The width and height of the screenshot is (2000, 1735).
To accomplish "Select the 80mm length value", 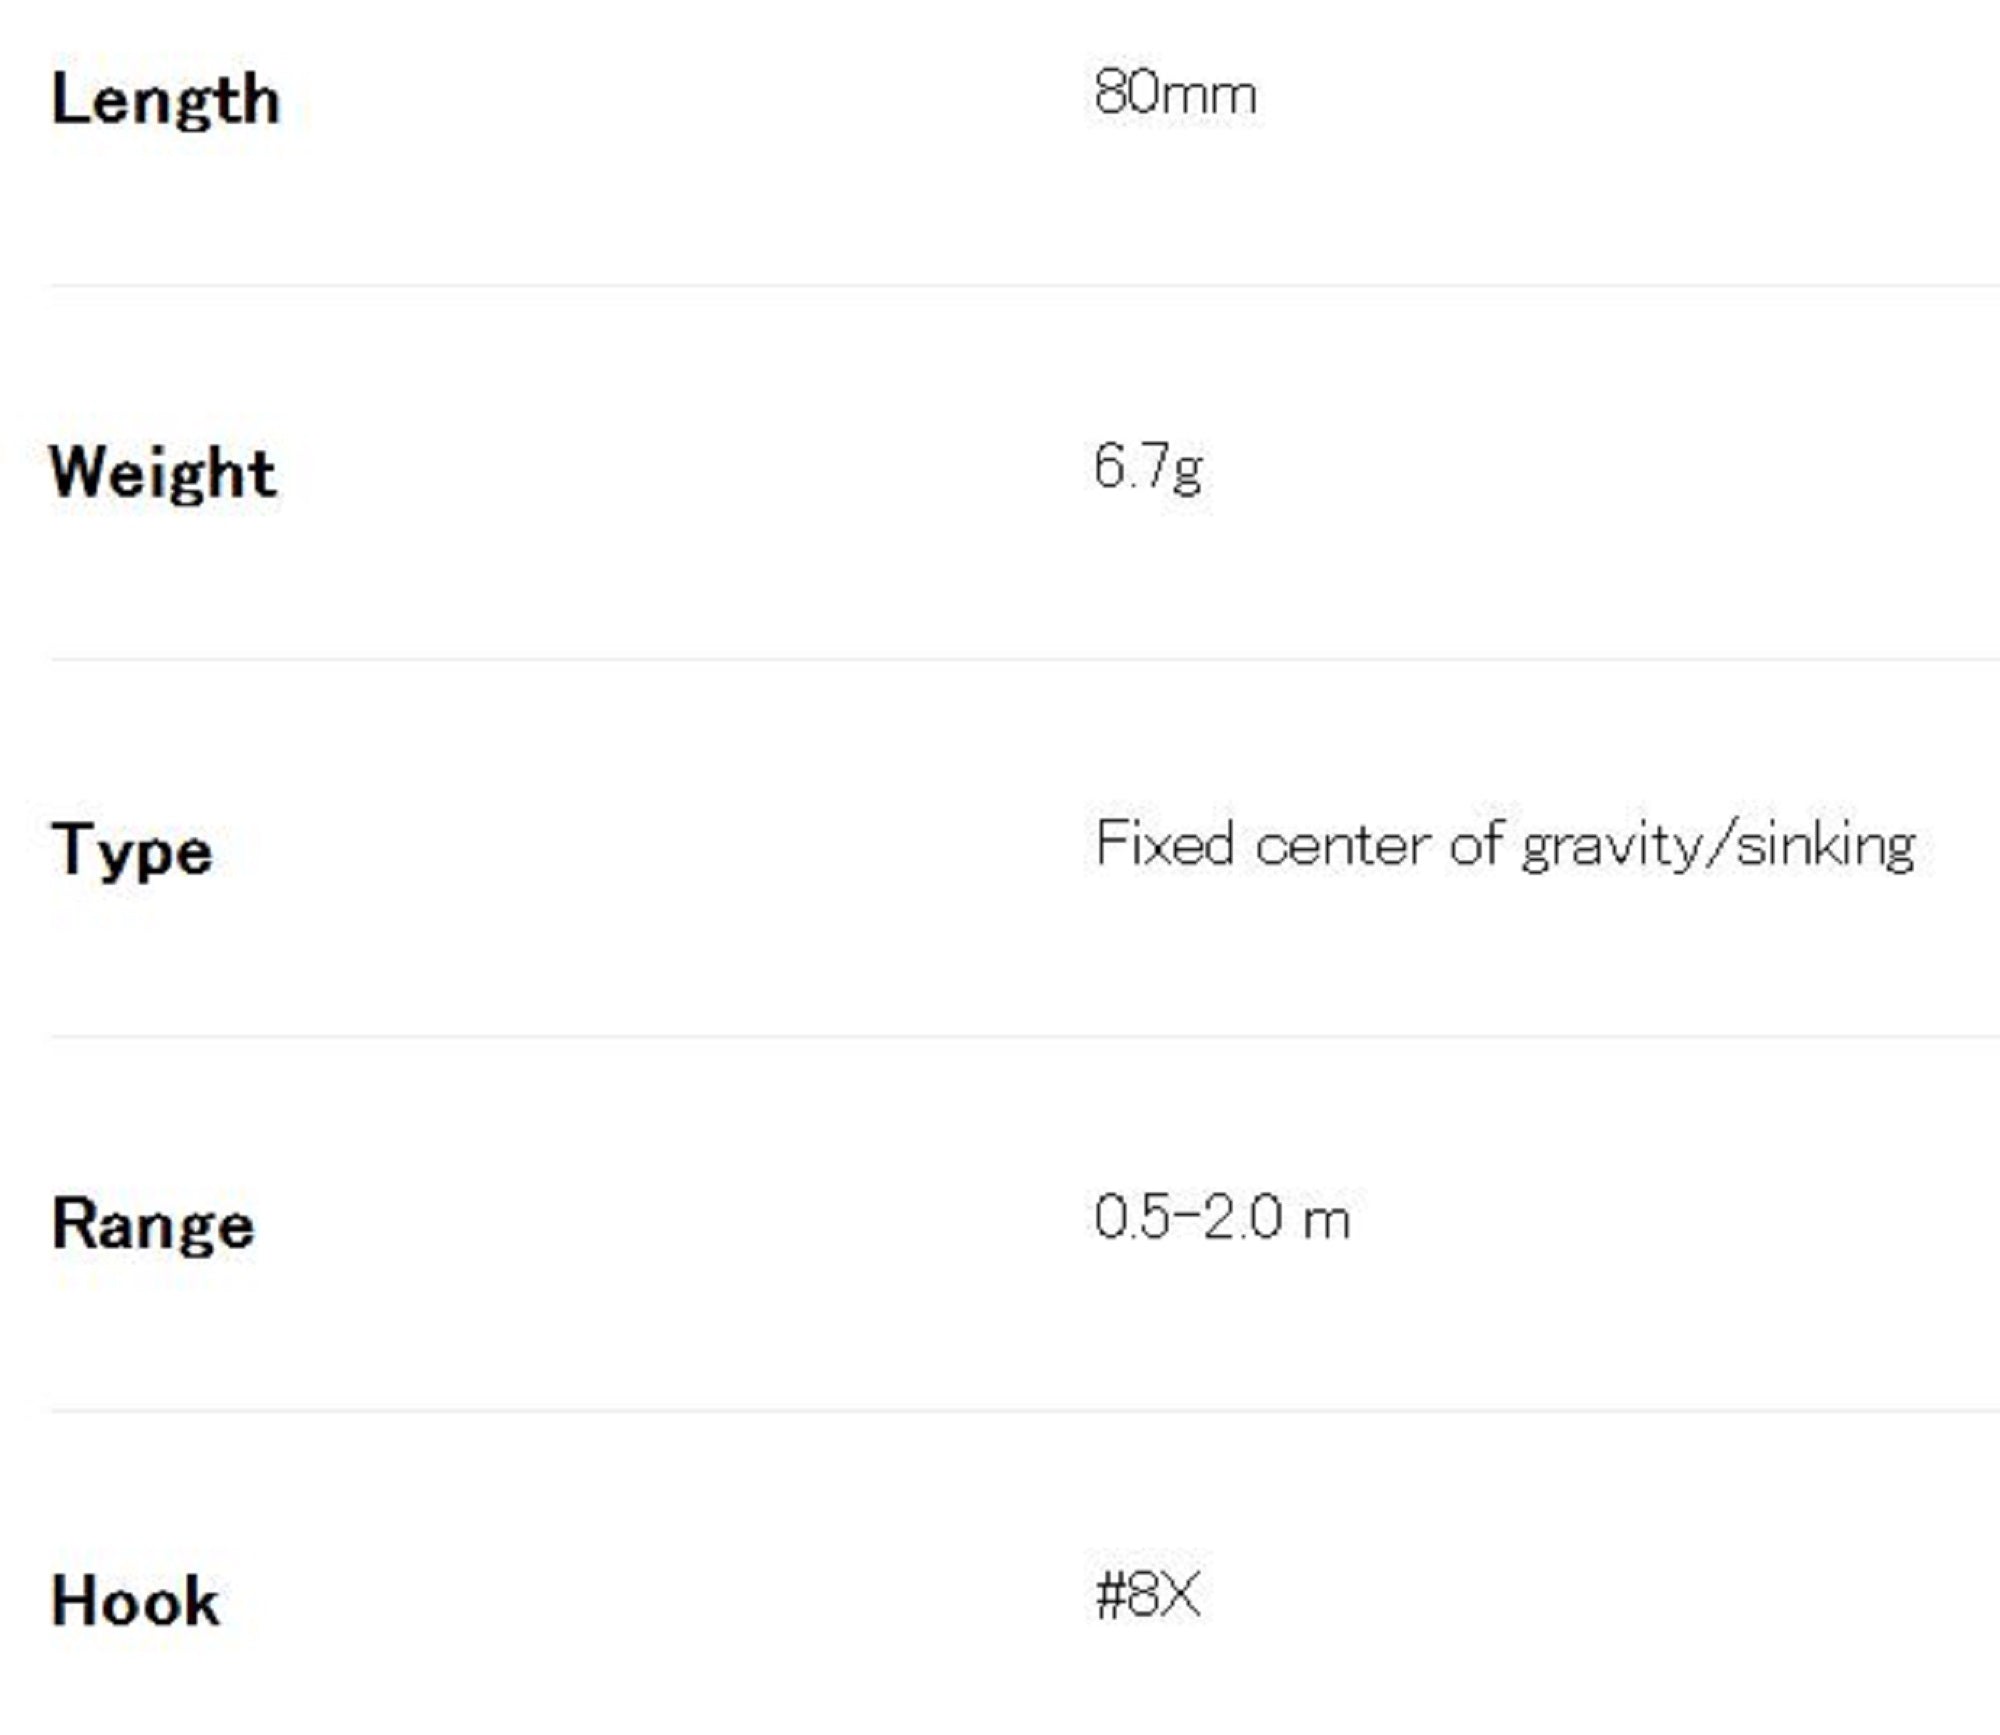I will pos(1175,94).
